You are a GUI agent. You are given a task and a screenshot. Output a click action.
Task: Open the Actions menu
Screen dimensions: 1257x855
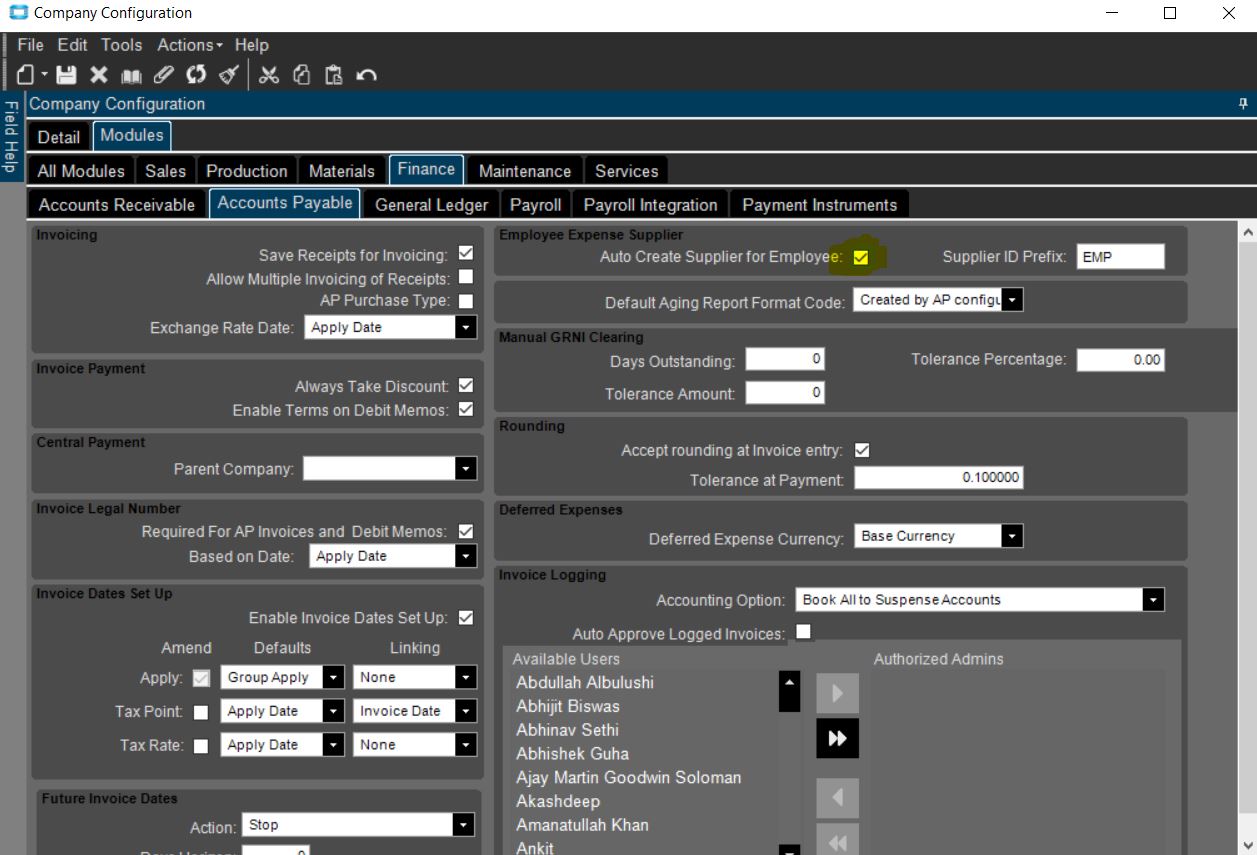point(189,45)
